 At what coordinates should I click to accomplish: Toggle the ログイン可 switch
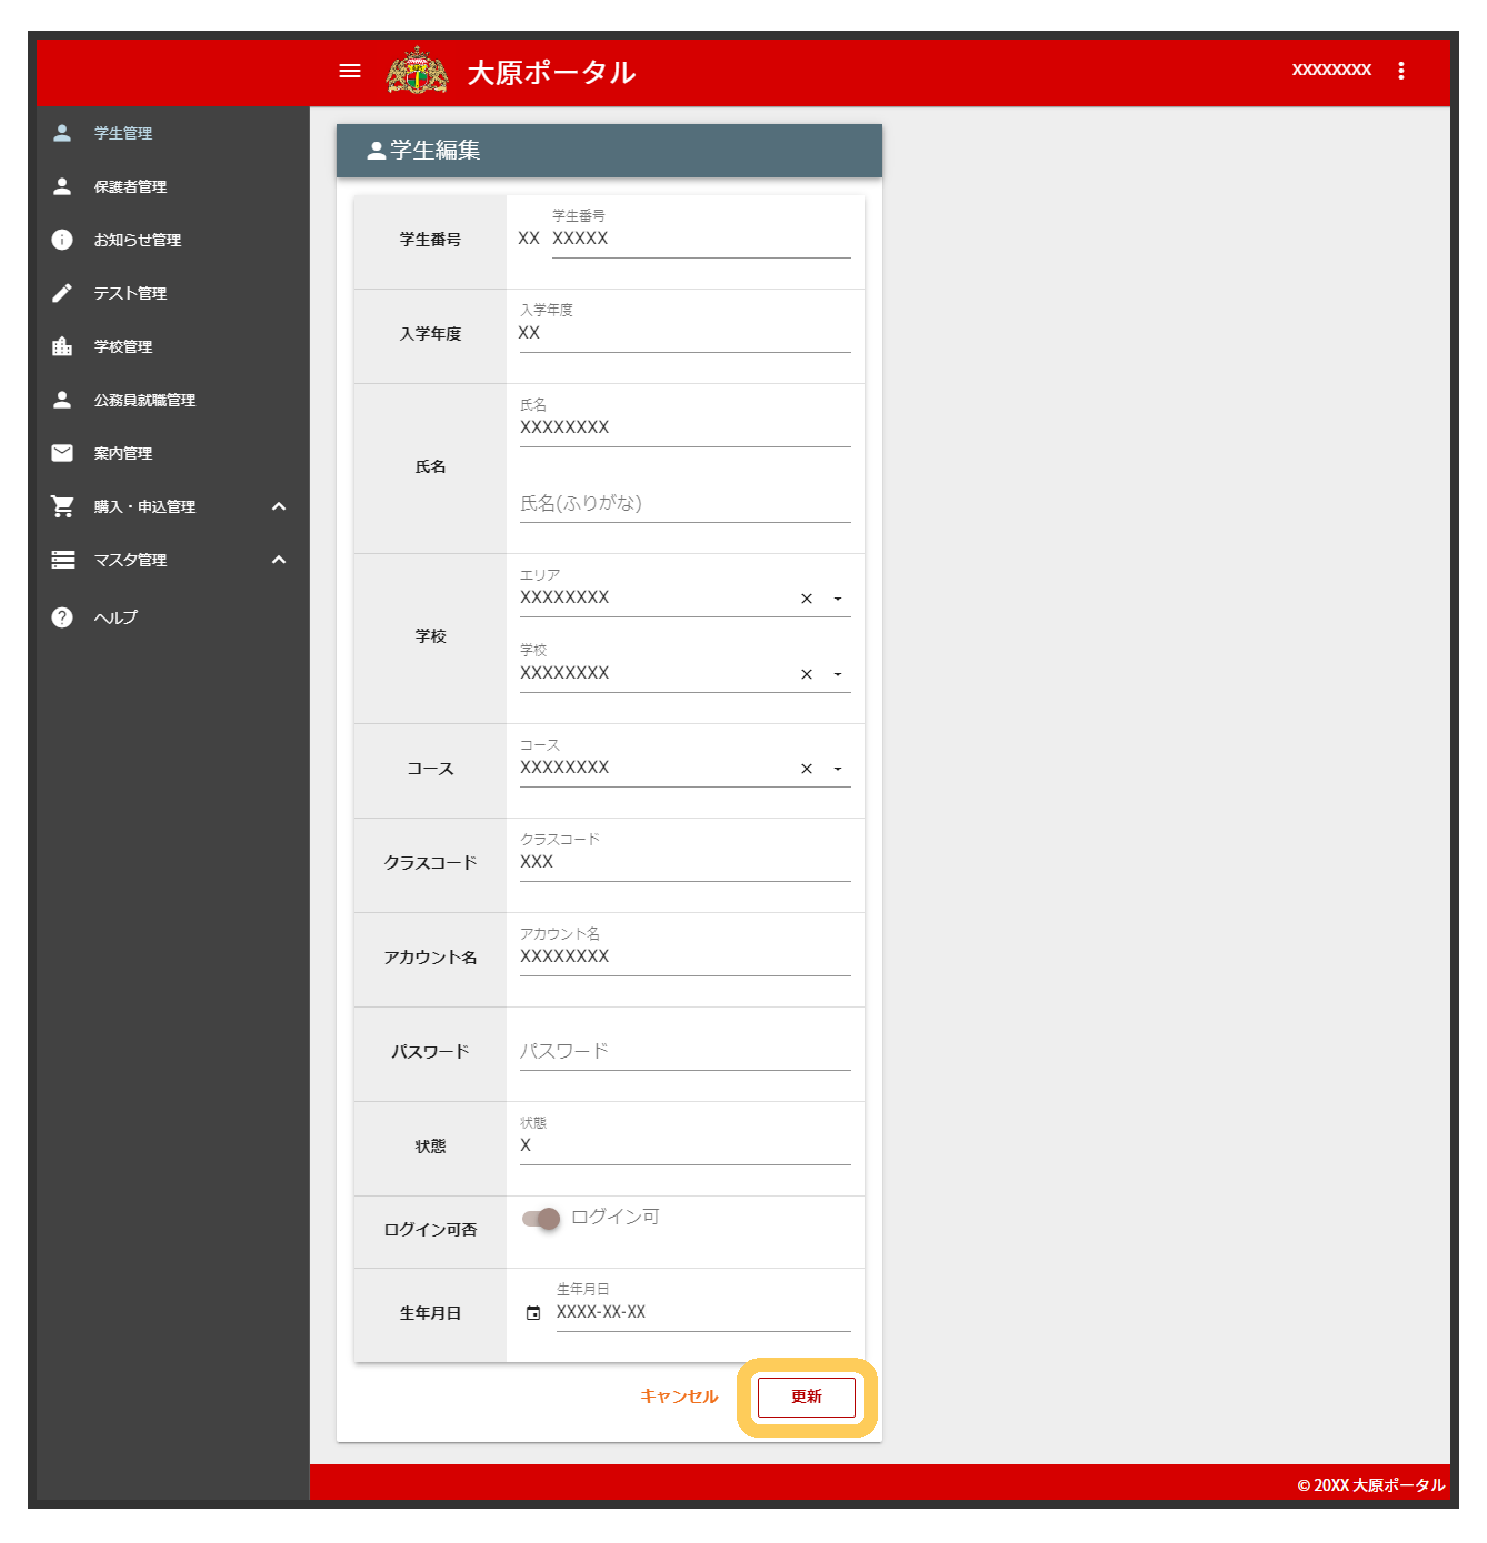point(541,1219)
